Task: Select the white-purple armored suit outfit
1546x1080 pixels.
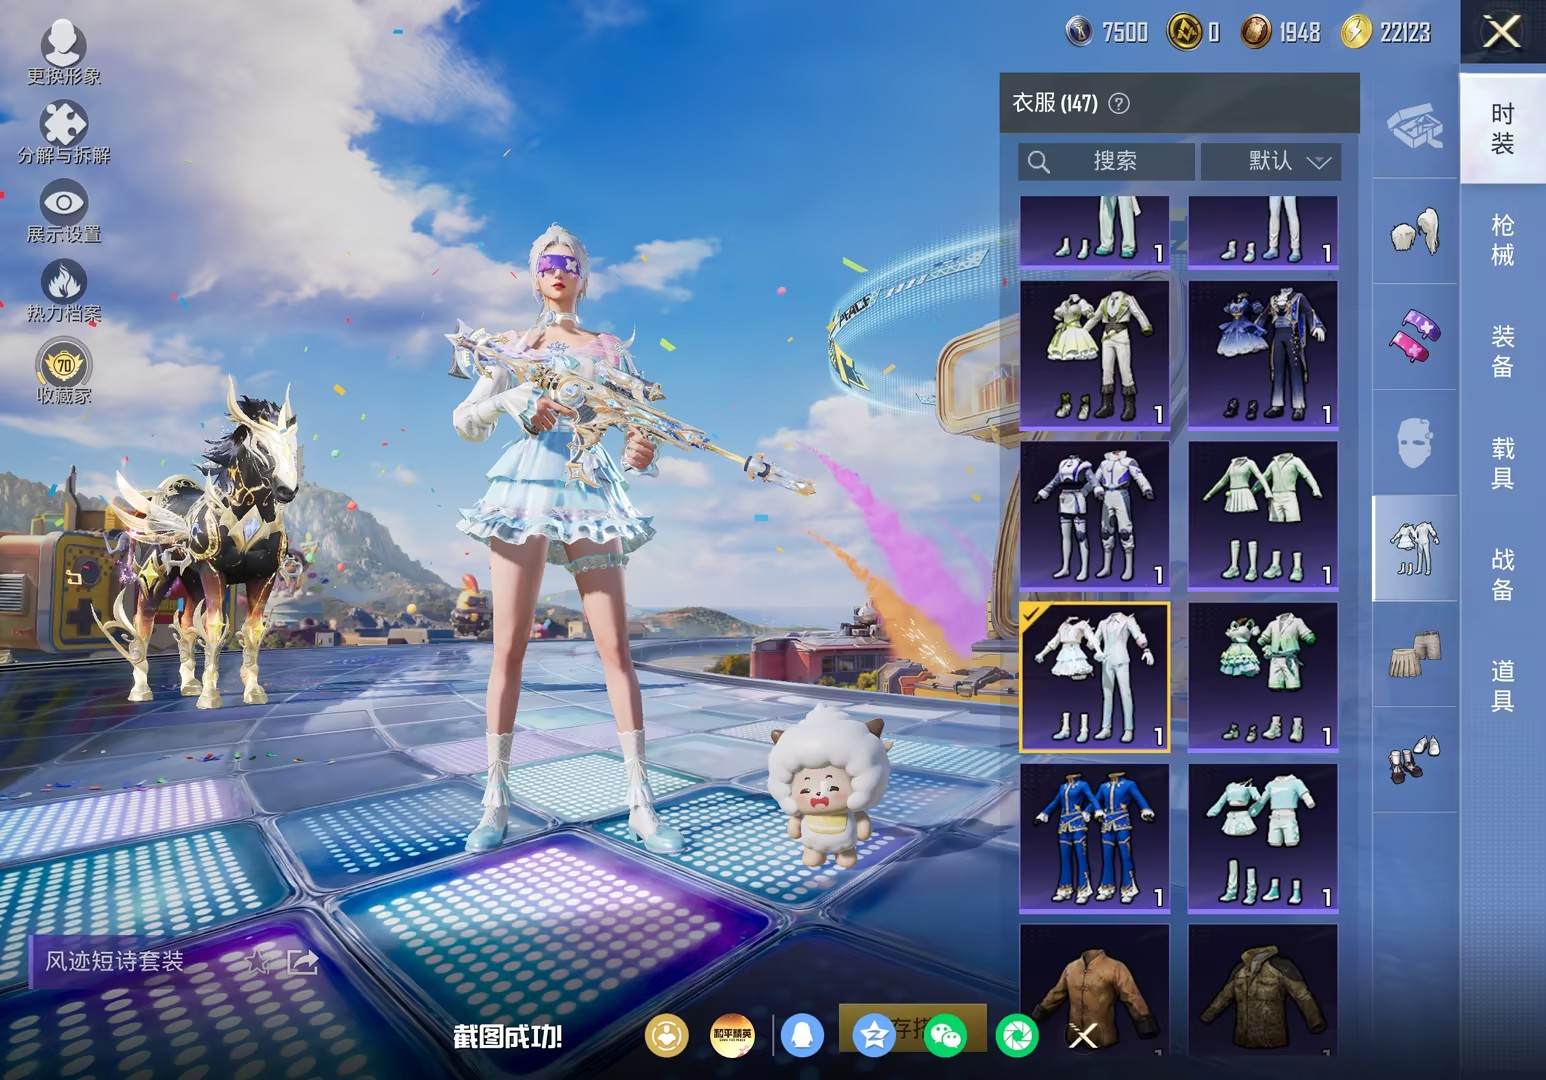Action: click(x=1095, y=515)
